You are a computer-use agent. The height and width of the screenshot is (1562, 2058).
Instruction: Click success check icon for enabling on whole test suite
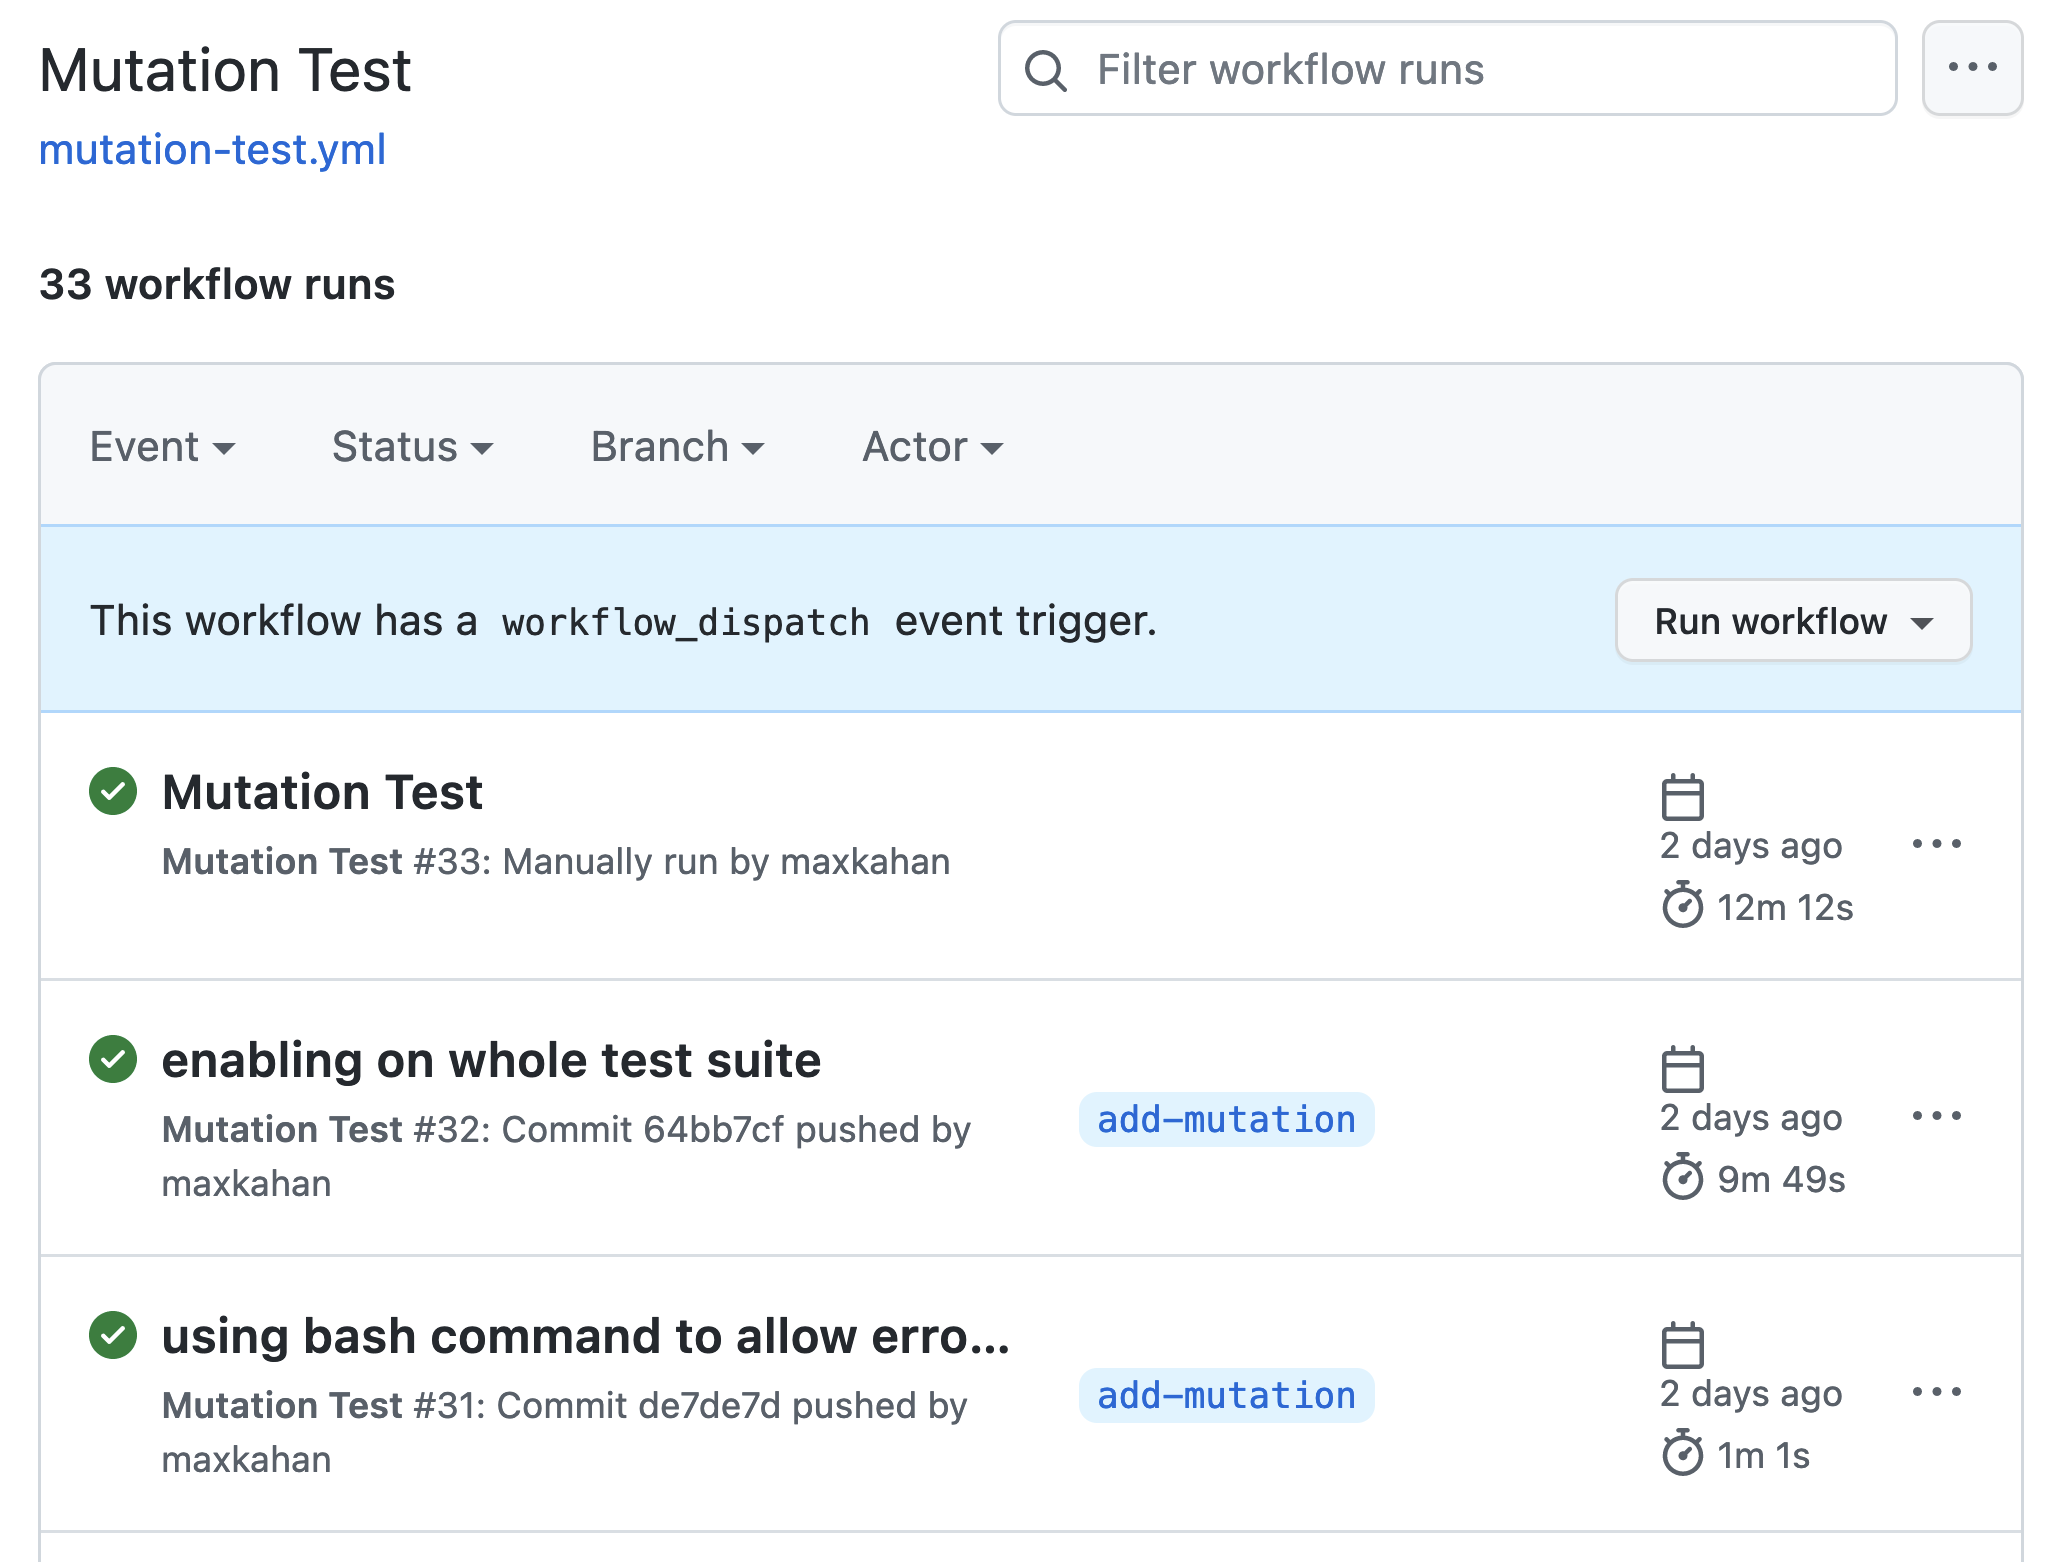(113, 1059)
